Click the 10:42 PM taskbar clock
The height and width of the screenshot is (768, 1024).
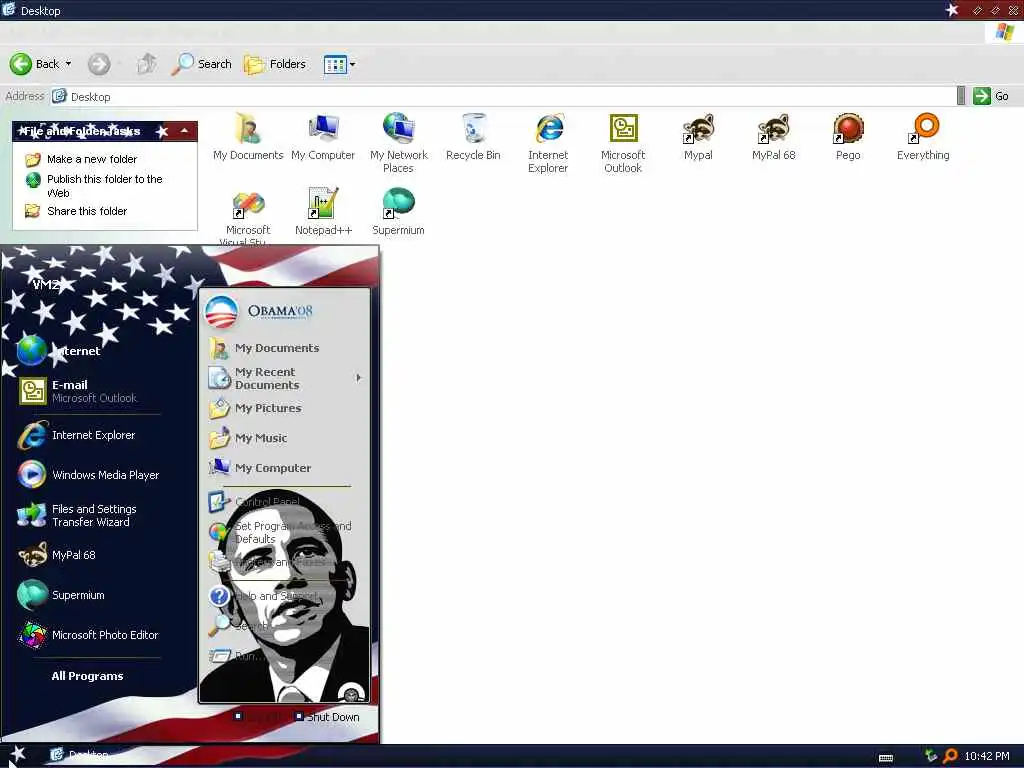point(987,756)
